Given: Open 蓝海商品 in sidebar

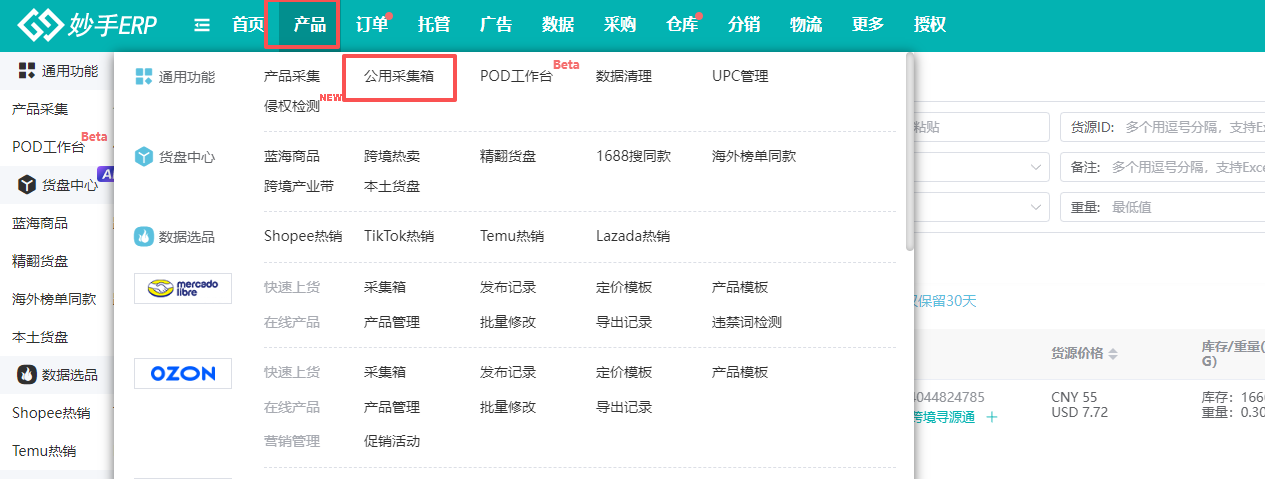Looking at the screenshot, I should [40, 223].
